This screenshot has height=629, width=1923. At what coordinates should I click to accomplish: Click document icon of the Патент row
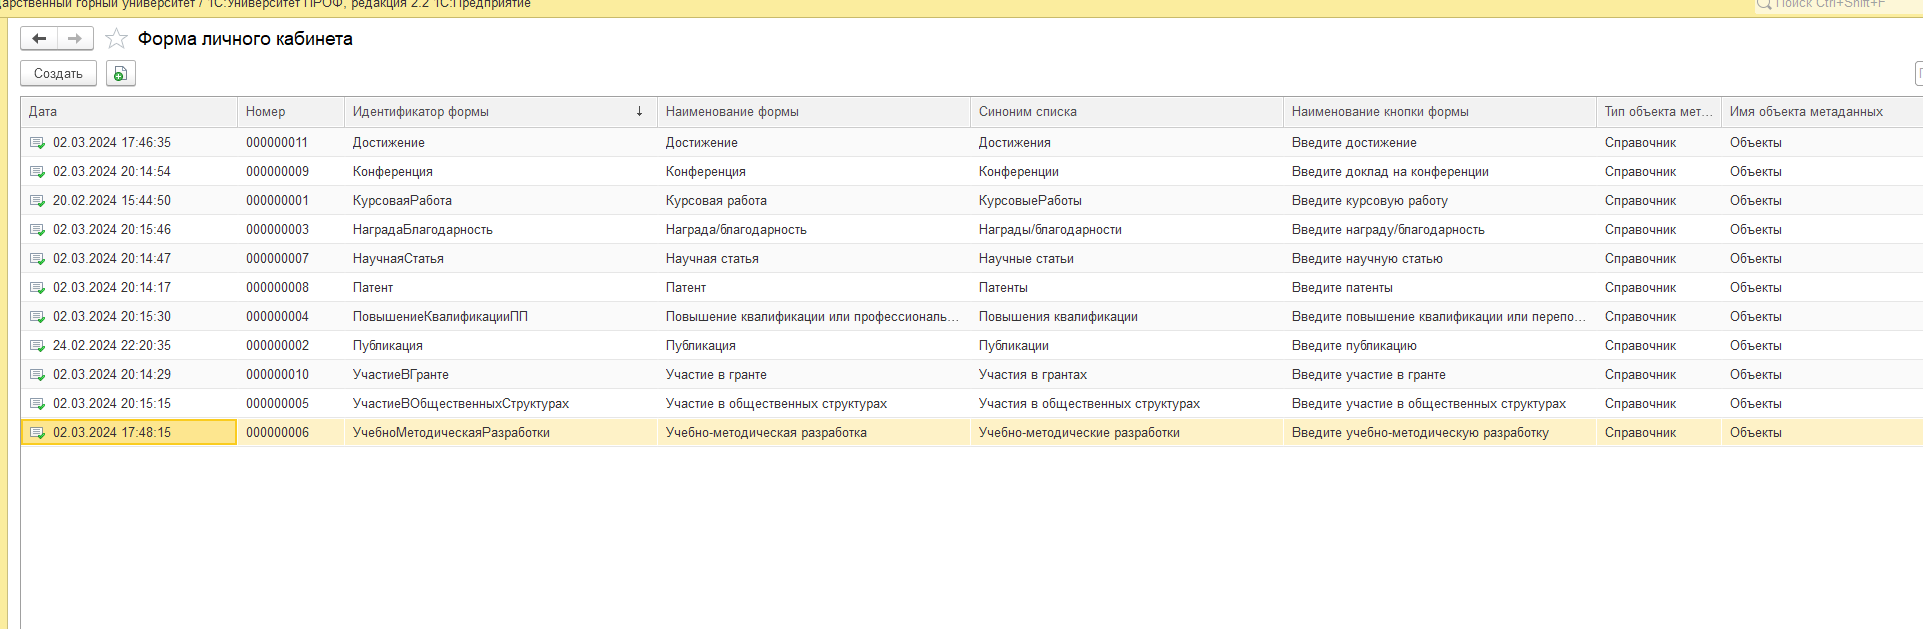click(37, 288)
